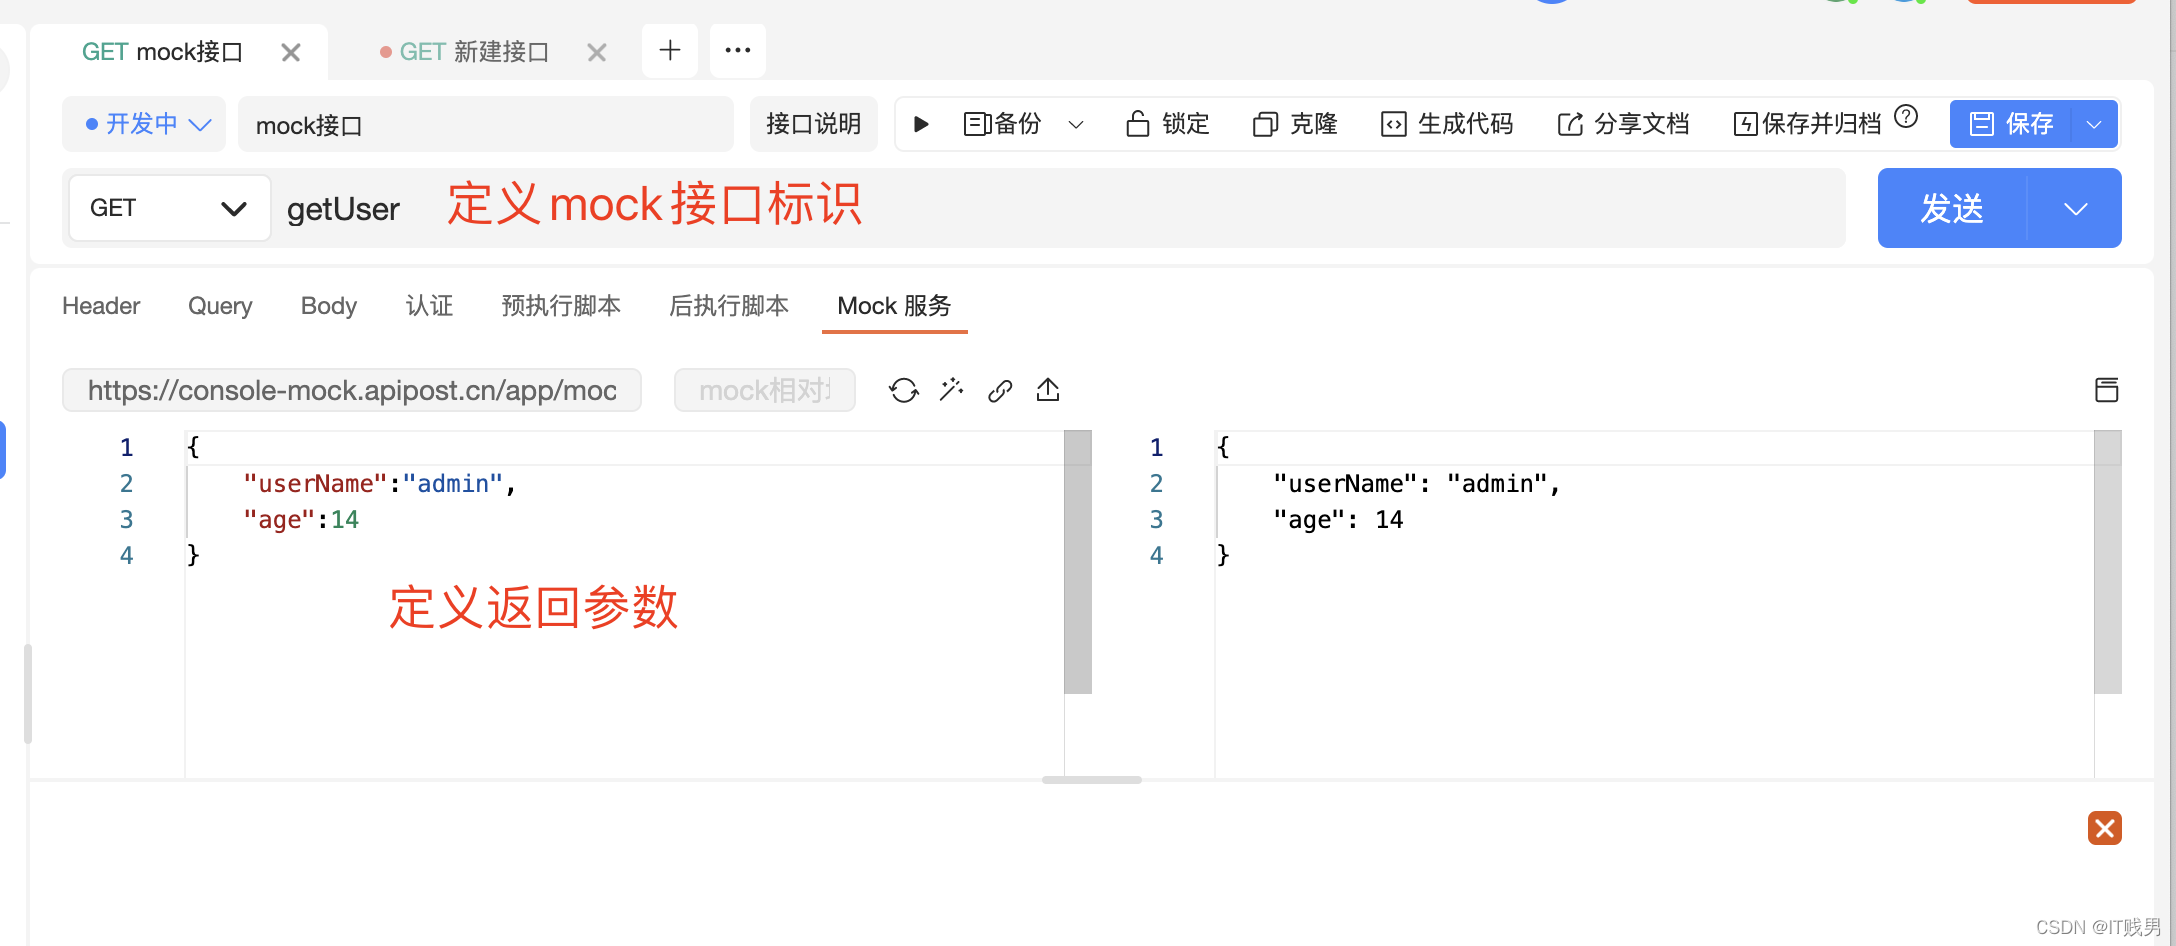
Task: Open the GET request method dropdown
Action: click(170, 208)
